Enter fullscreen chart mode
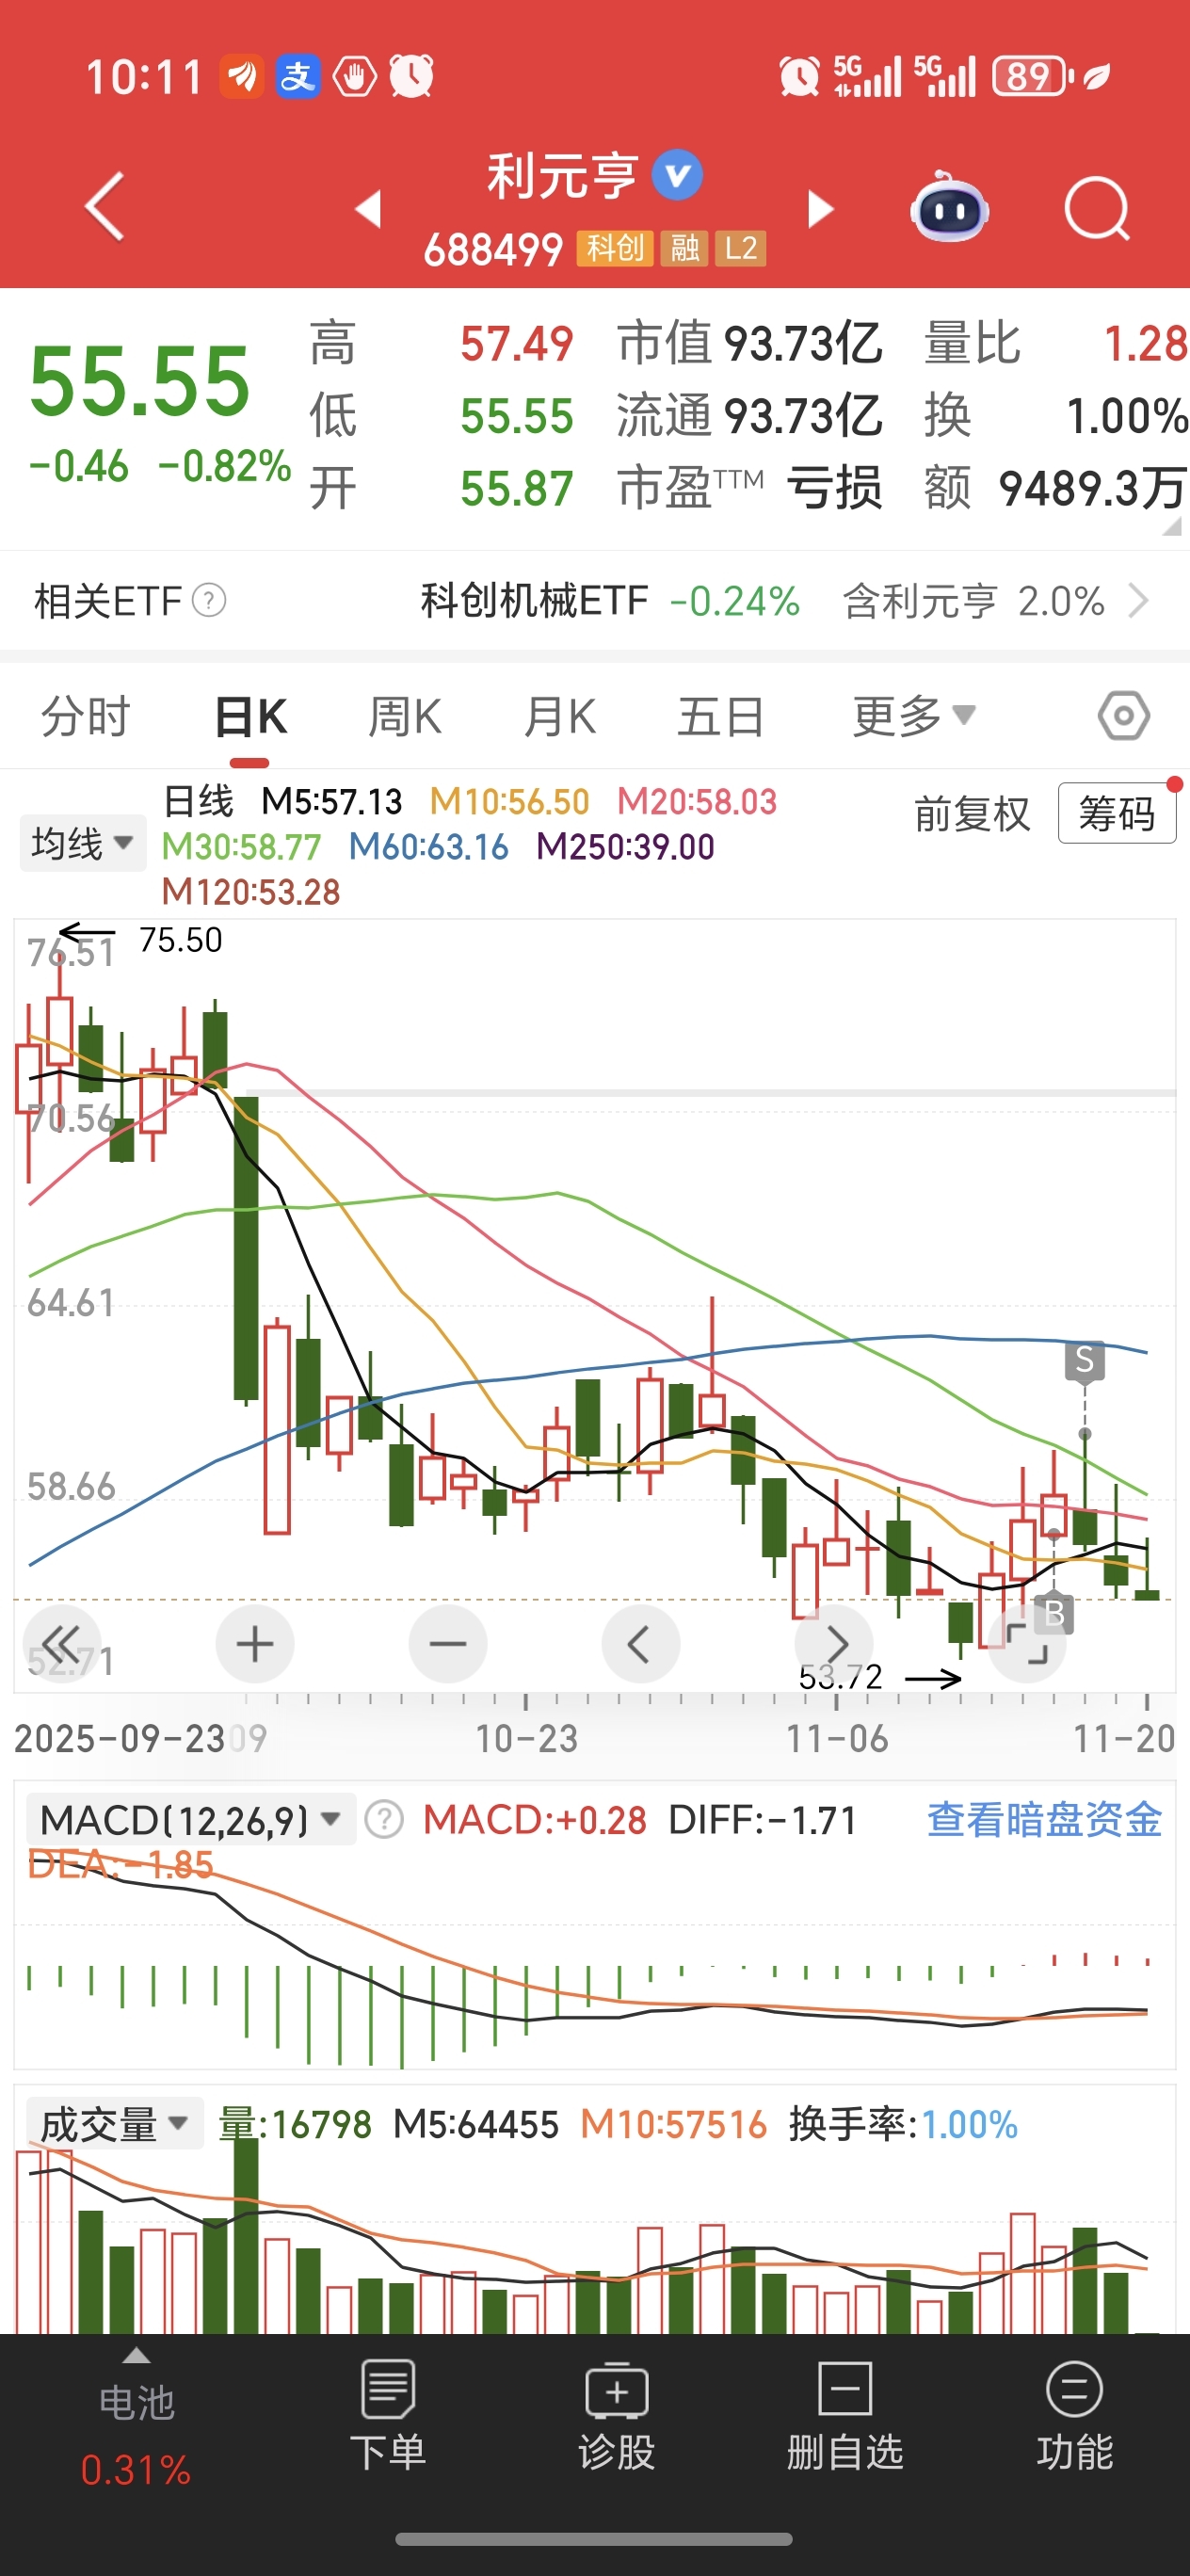Screen dimensions: 1190x2576 tap(1027, 1644)
